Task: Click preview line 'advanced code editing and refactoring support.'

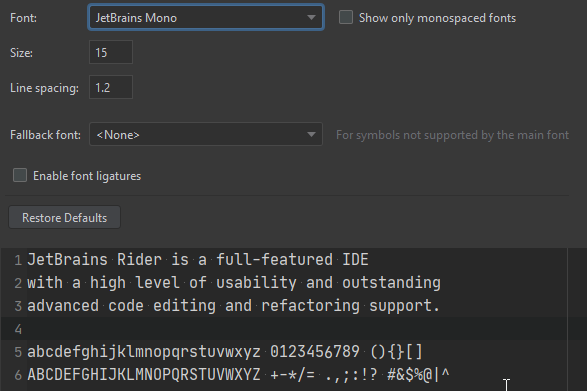Action: tap(233, 306)
